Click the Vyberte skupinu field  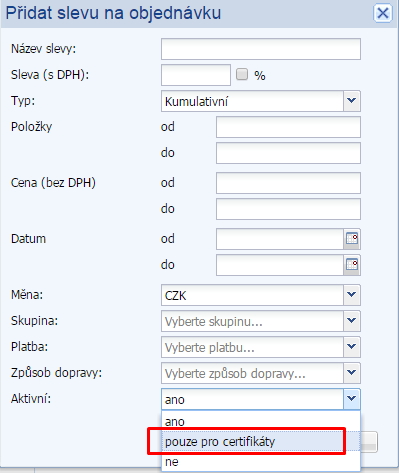click(252, 321)
